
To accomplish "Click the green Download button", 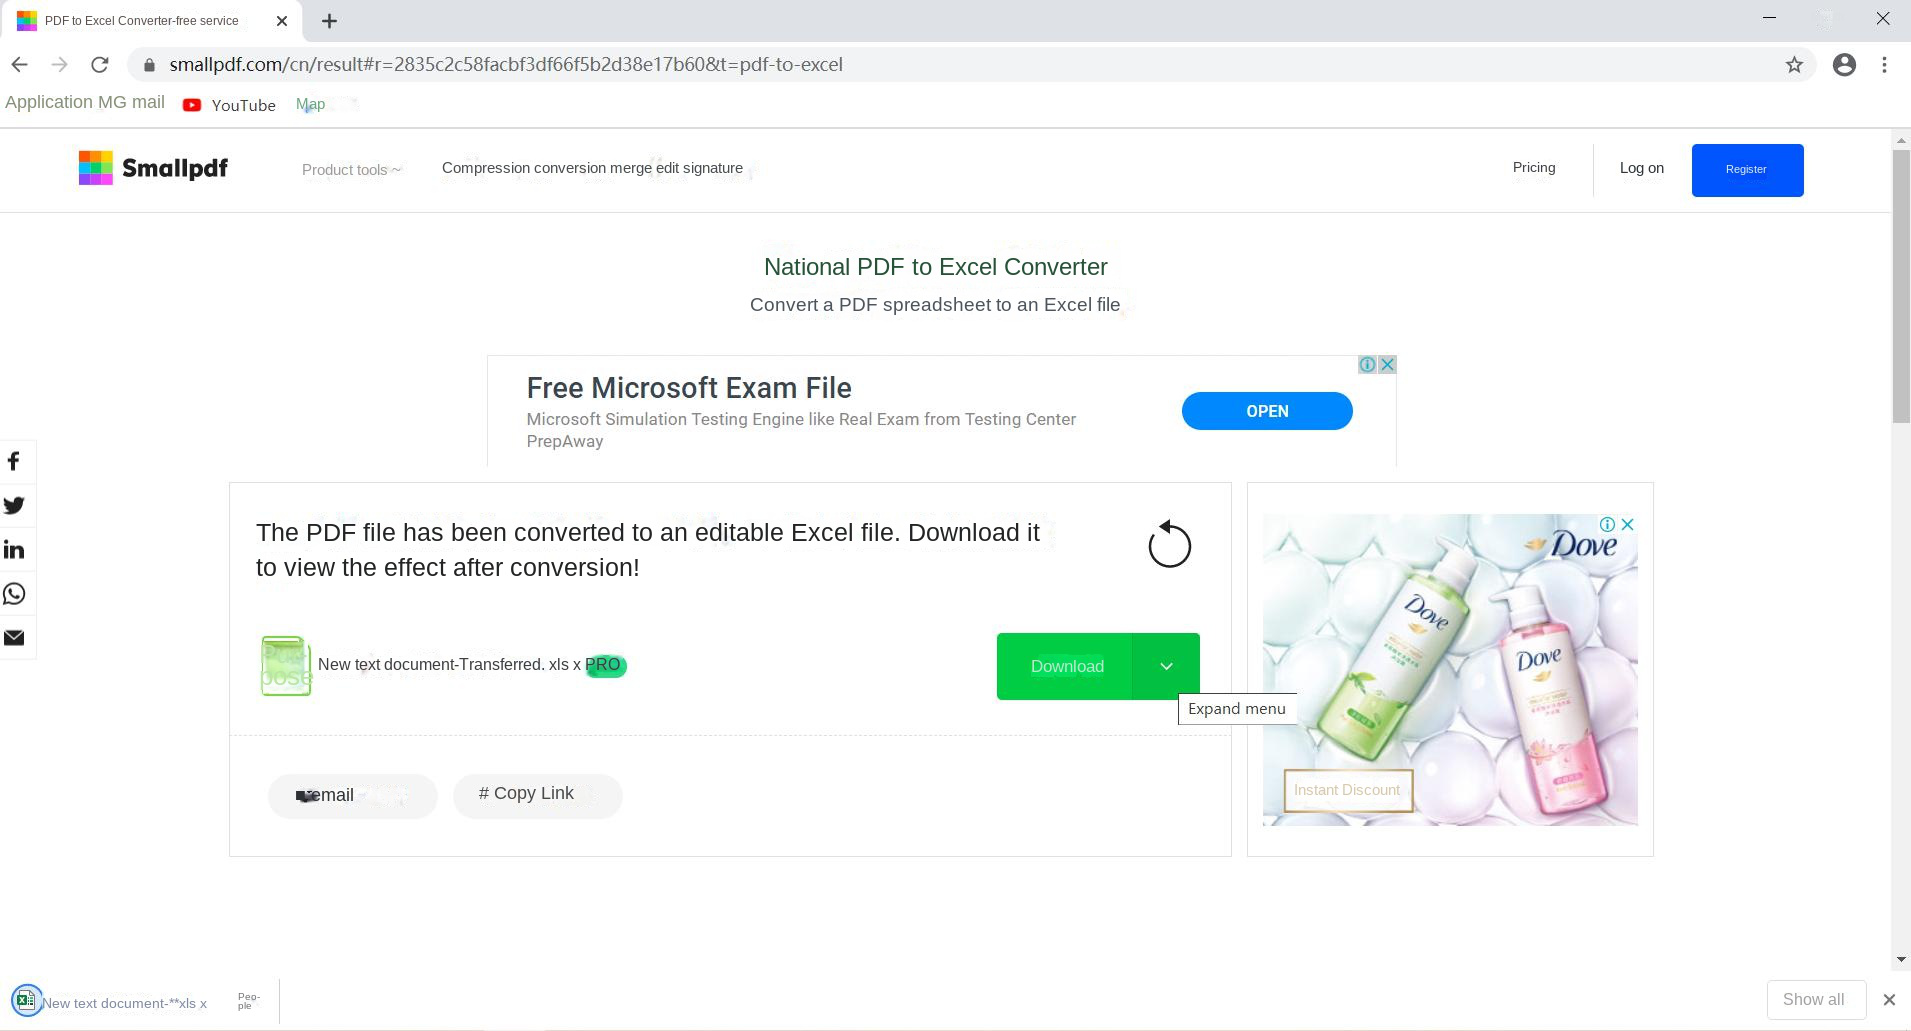I will (x=1065, y=666).
